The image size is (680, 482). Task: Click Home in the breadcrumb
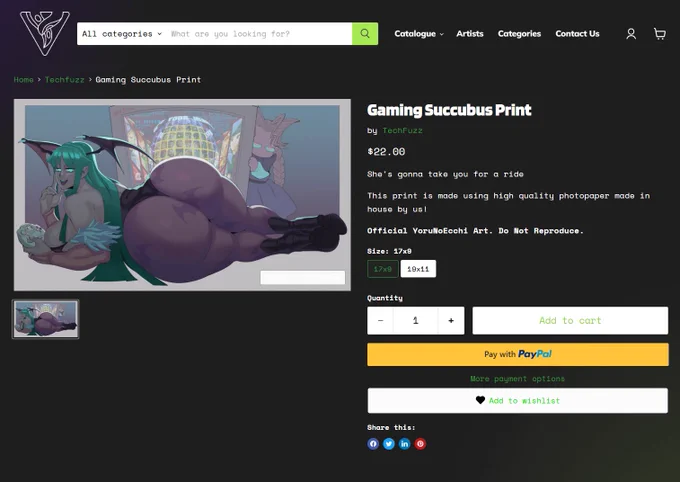[23, 79]
